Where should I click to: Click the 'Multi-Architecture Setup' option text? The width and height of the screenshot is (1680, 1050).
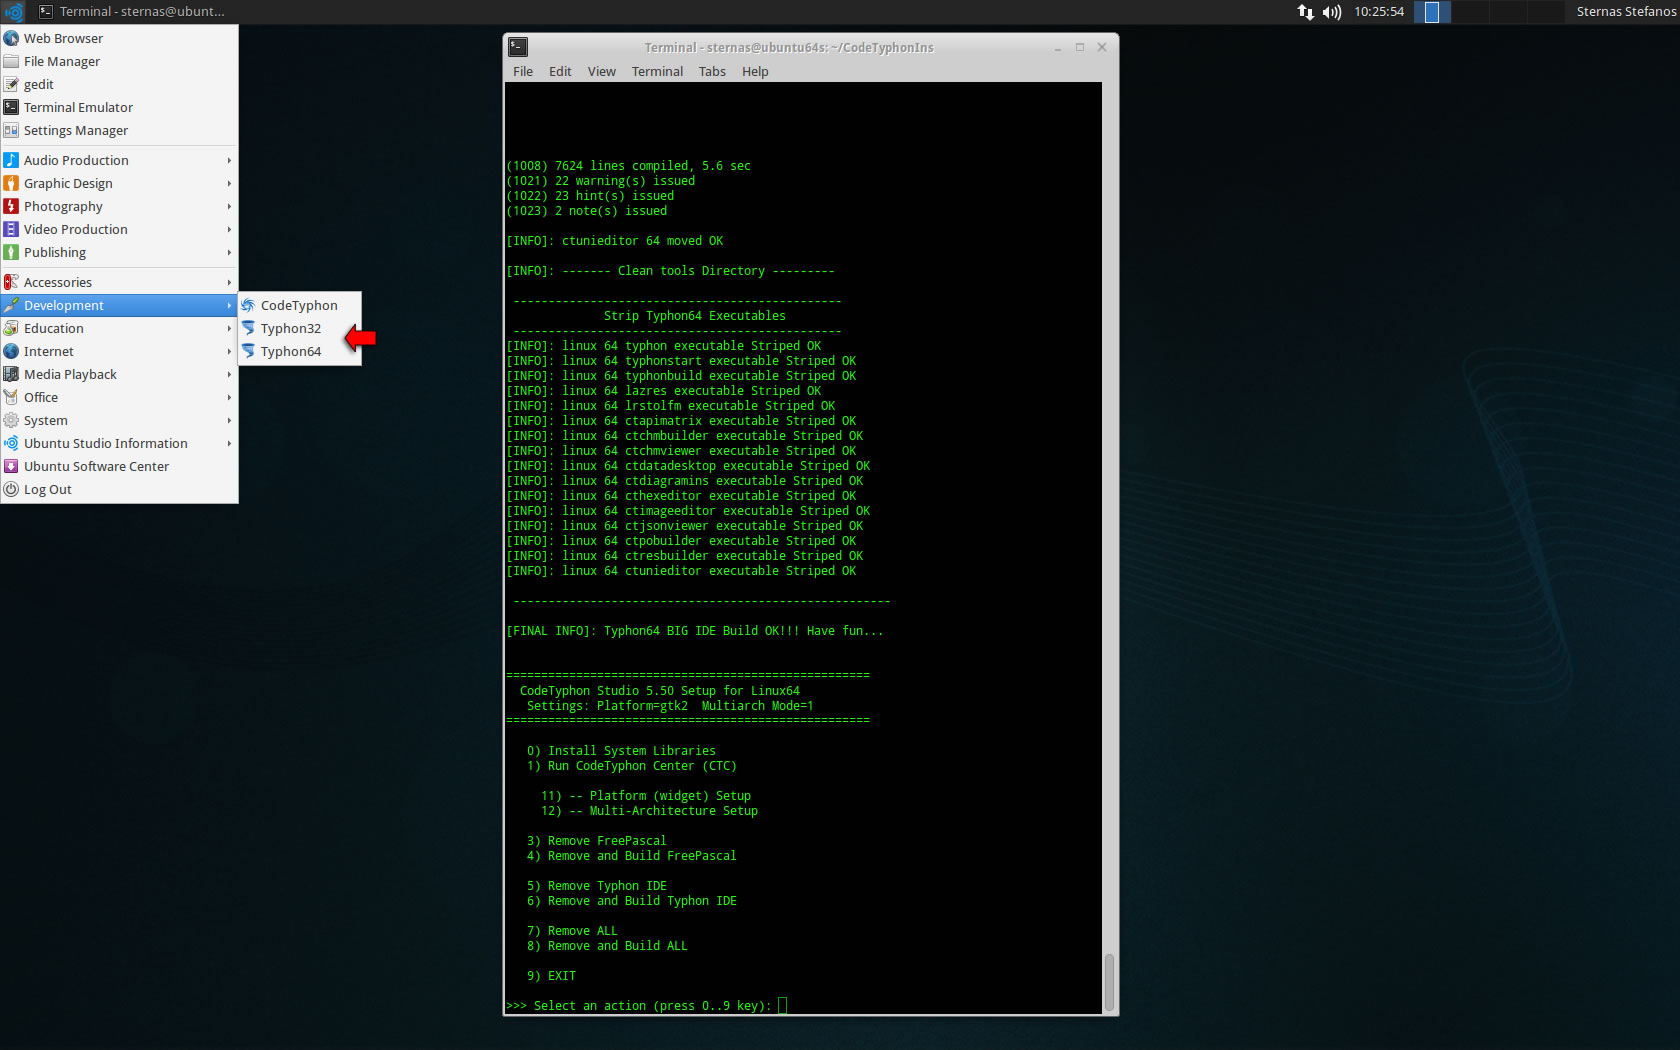click(674, 811)
